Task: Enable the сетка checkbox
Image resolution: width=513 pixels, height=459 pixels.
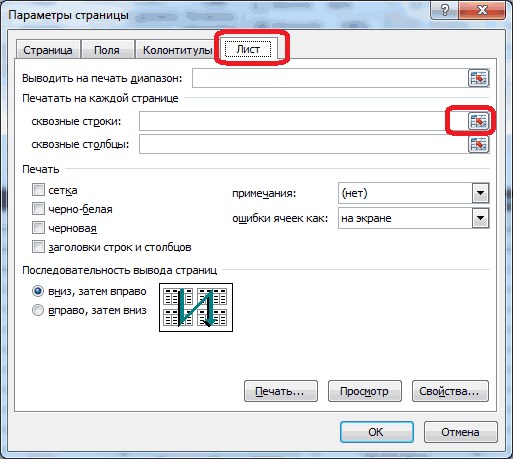Action: [38, 190]
